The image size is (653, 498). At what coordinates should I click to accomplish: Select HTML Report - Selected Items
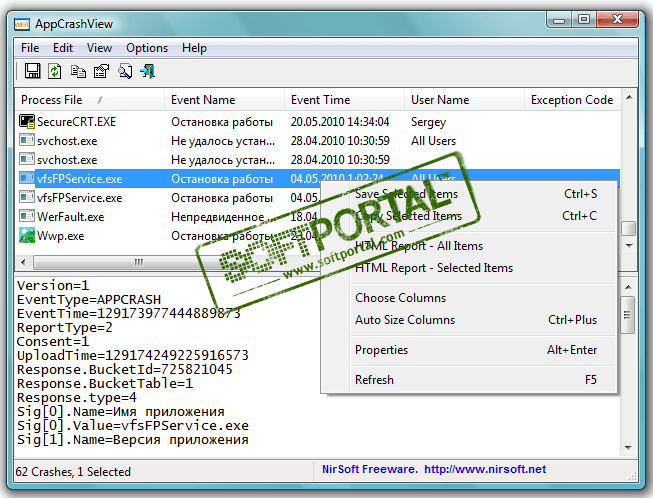pos(470,268)
